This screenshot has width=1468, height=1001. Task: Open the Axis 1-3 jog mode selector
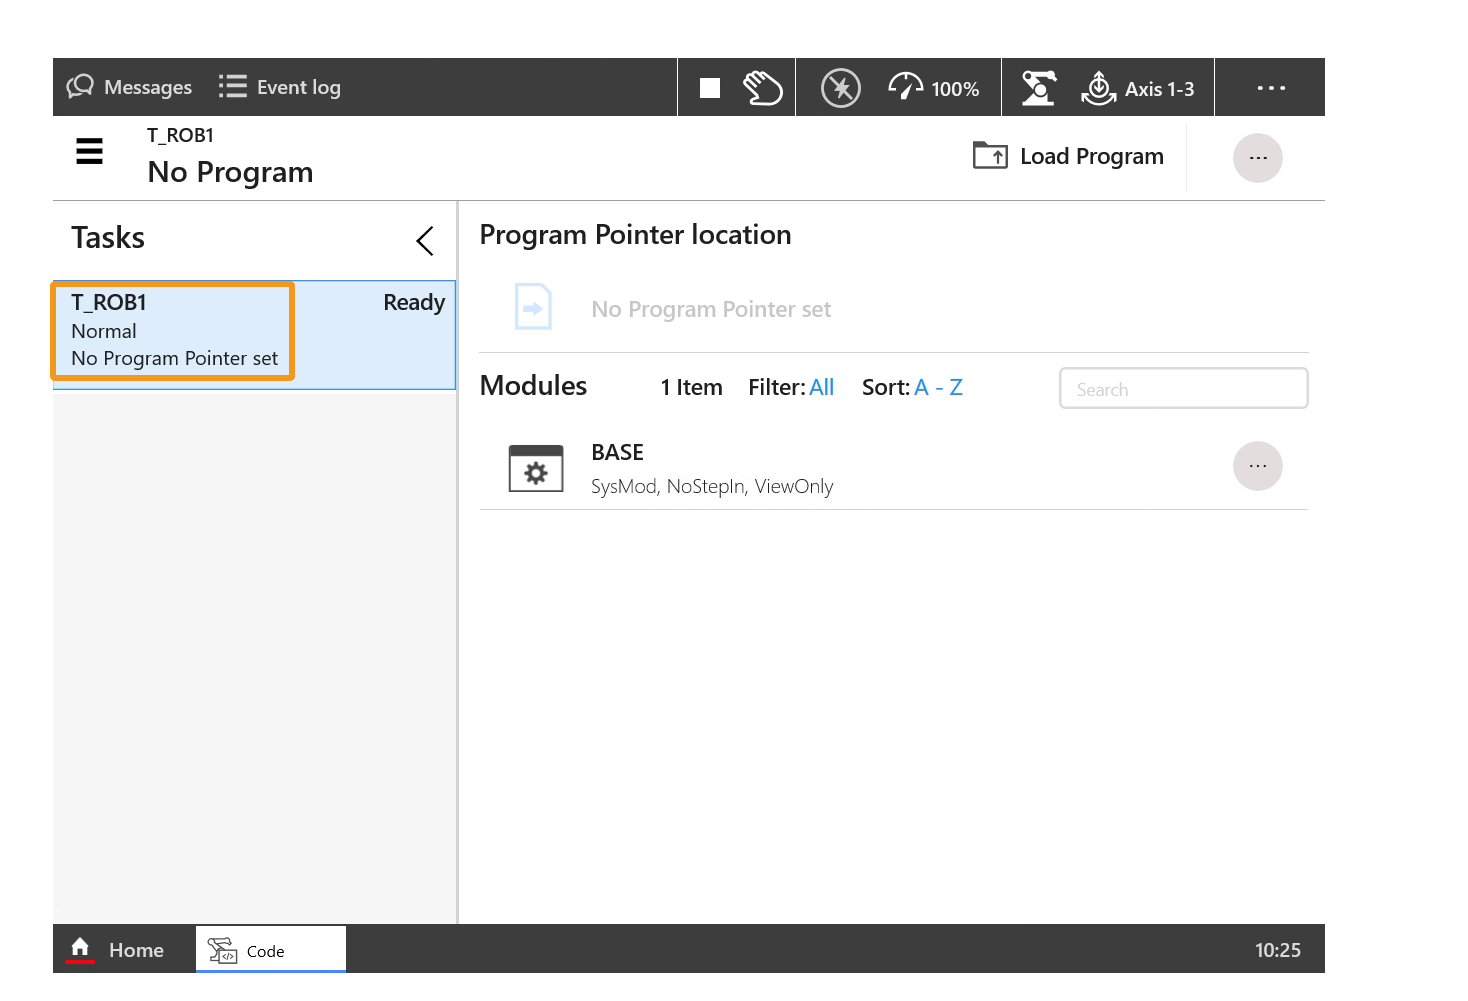pos(1138,88)
